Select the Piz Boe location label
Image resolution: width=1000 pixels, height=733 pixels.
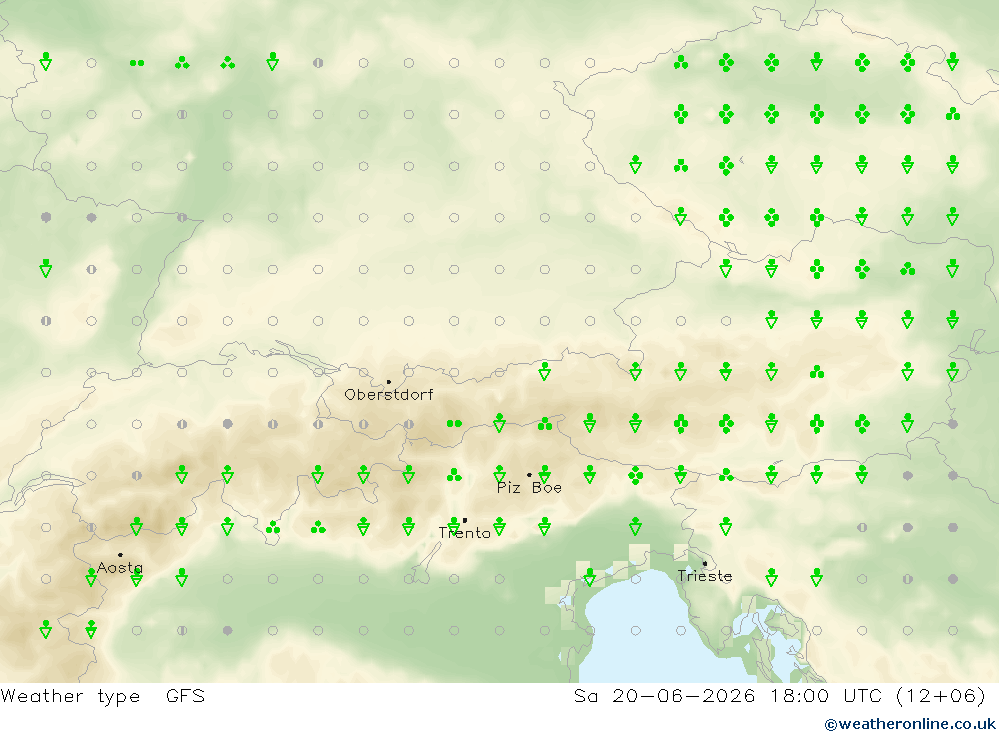point(529,488)
